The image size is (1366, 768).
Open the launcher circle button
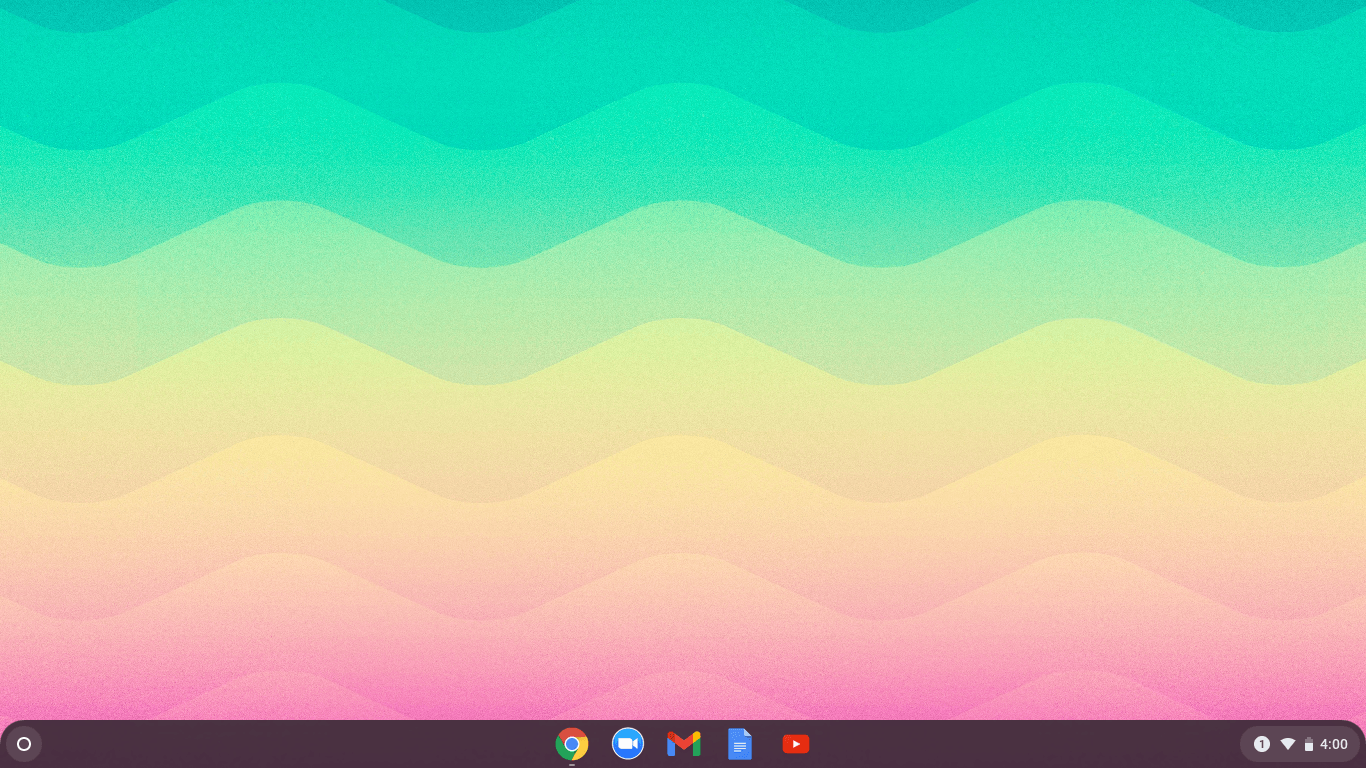click(24, 744)
